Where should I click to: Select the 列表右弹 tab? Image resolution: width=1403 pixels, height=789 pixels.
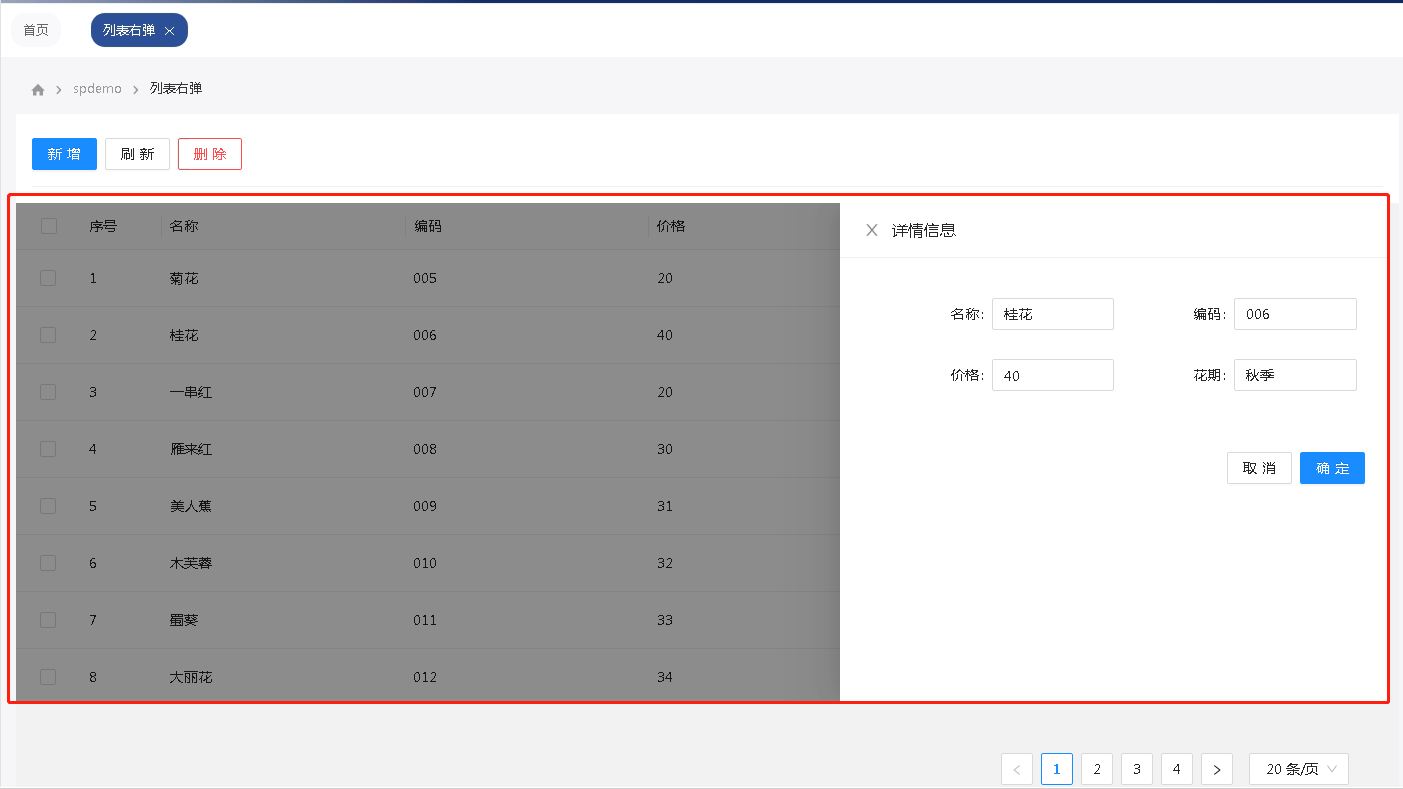pos(129,30)
